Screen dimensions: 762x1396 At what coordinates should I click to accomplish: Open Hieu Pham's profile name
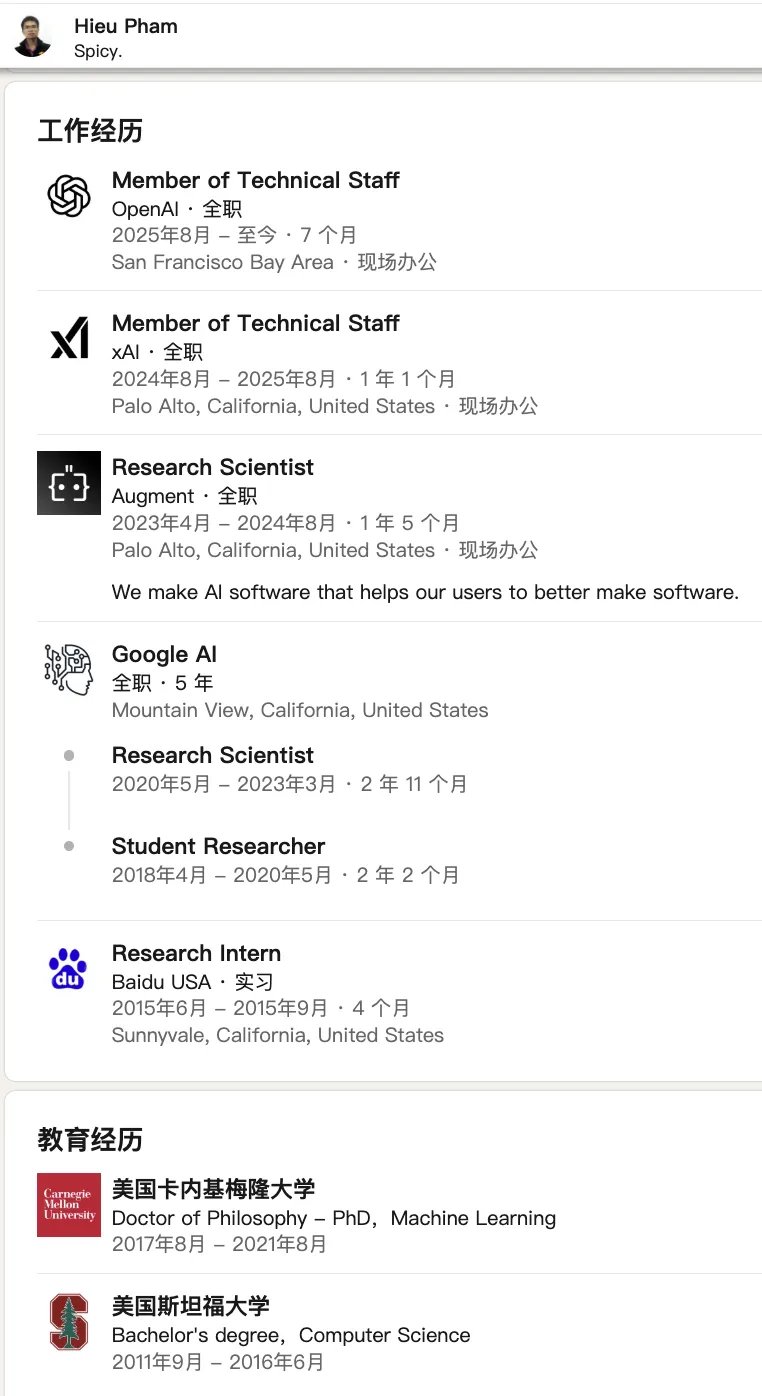(x=126, y=26)
